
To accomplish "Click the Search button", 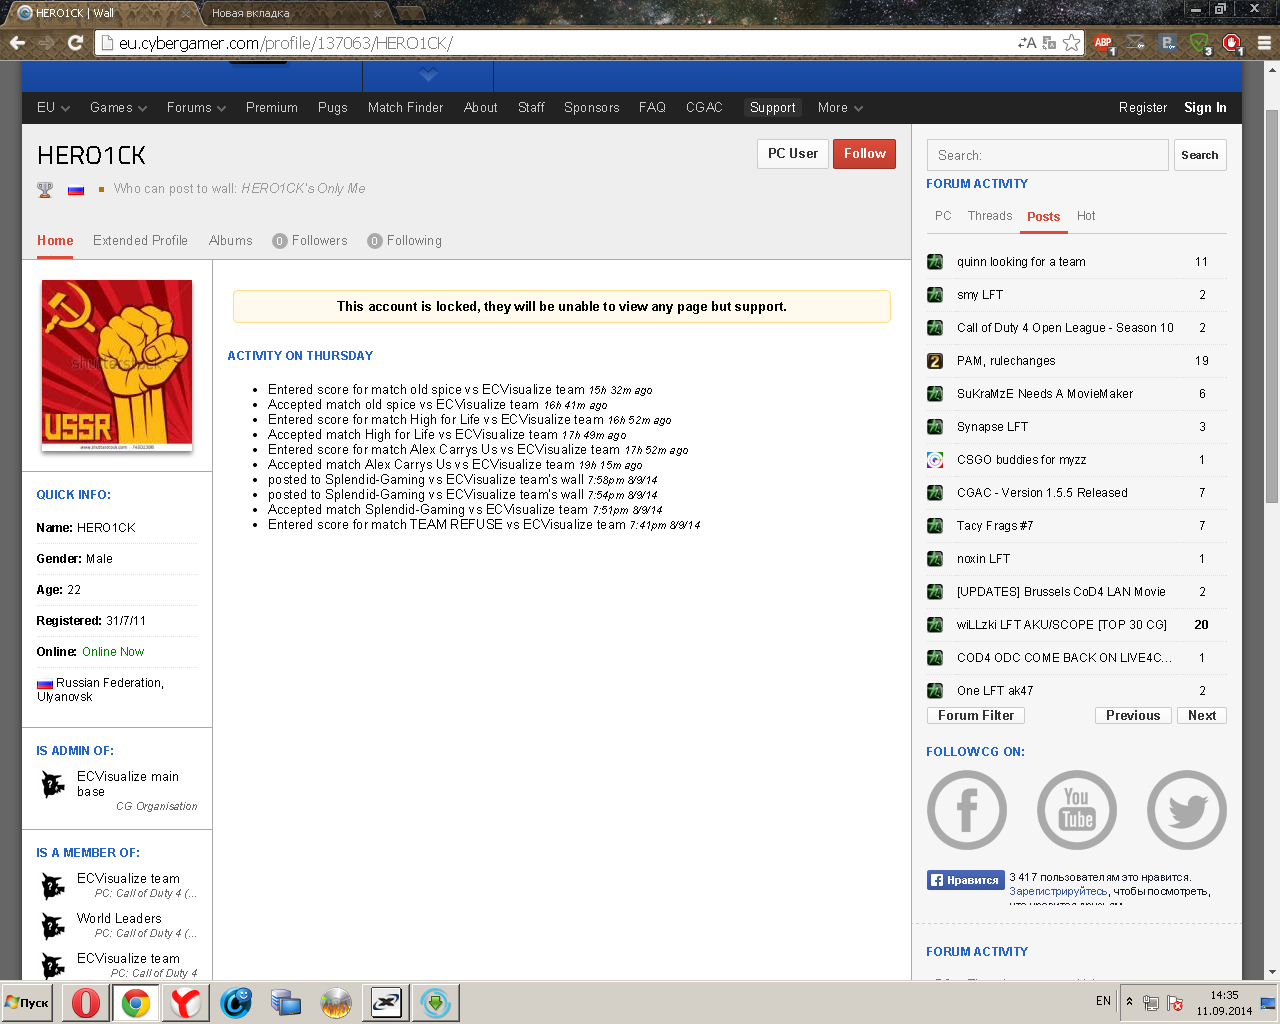I will tap(1199, 155).
